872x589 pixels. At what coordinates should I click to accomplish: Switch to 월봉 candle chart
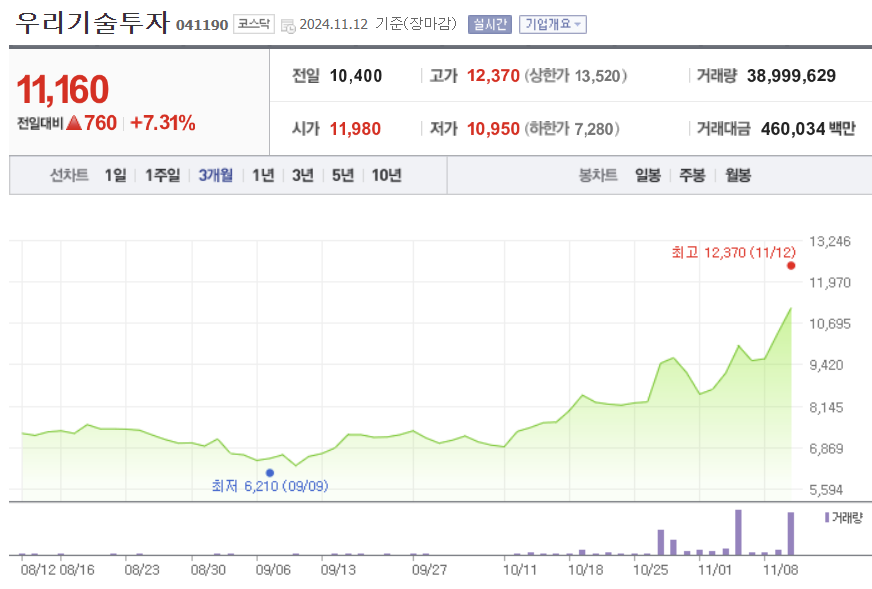click(738, 176)
